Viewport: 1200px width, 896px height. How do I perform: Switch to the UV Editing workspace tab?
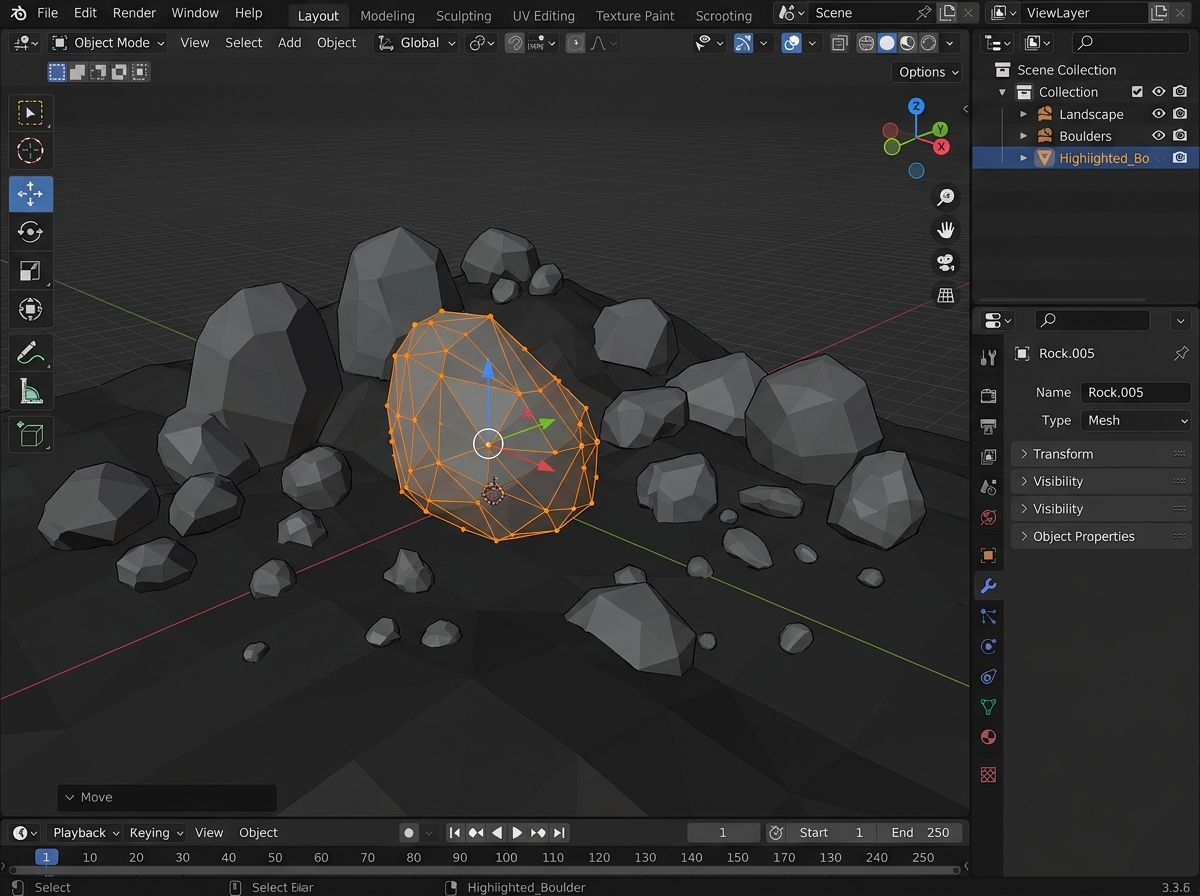click(543, 16)
